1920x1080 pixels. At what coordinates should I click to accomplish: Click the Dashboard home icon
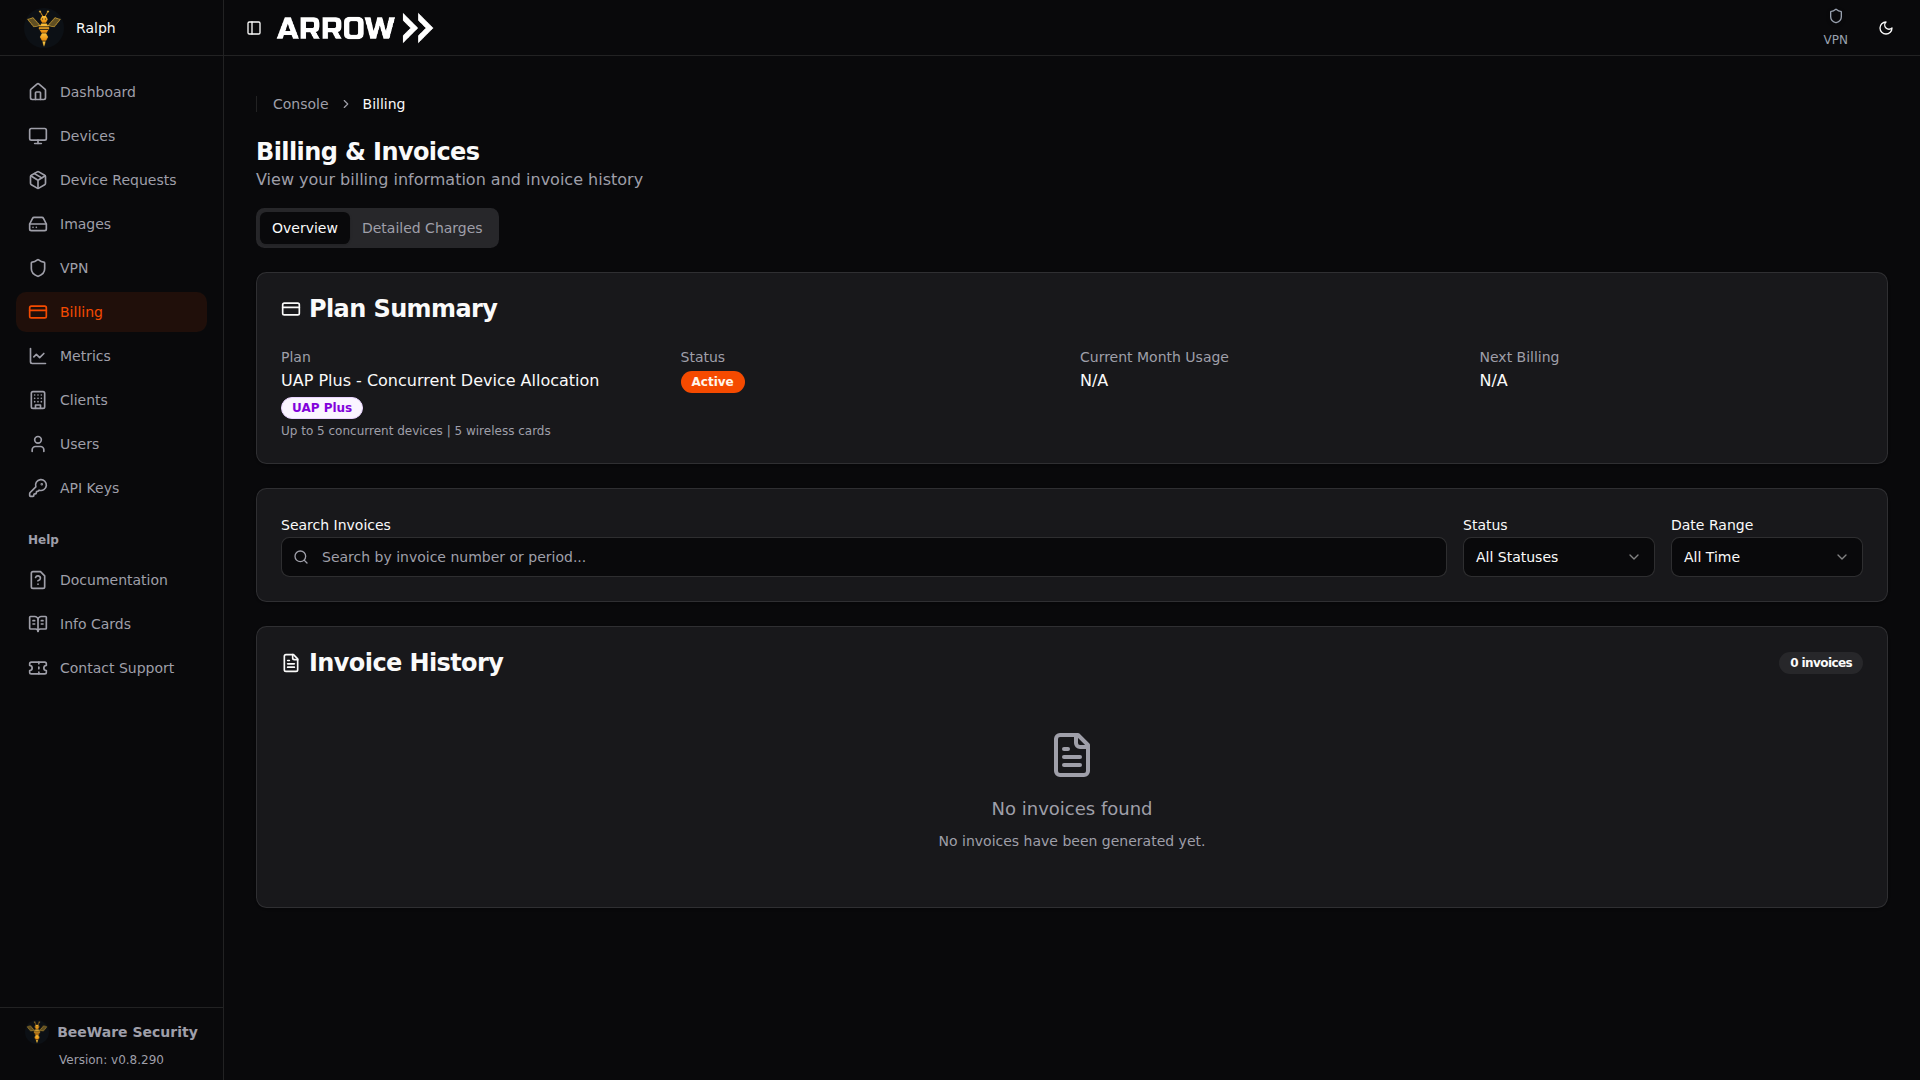pyautogui.click(x=38, y=92)
